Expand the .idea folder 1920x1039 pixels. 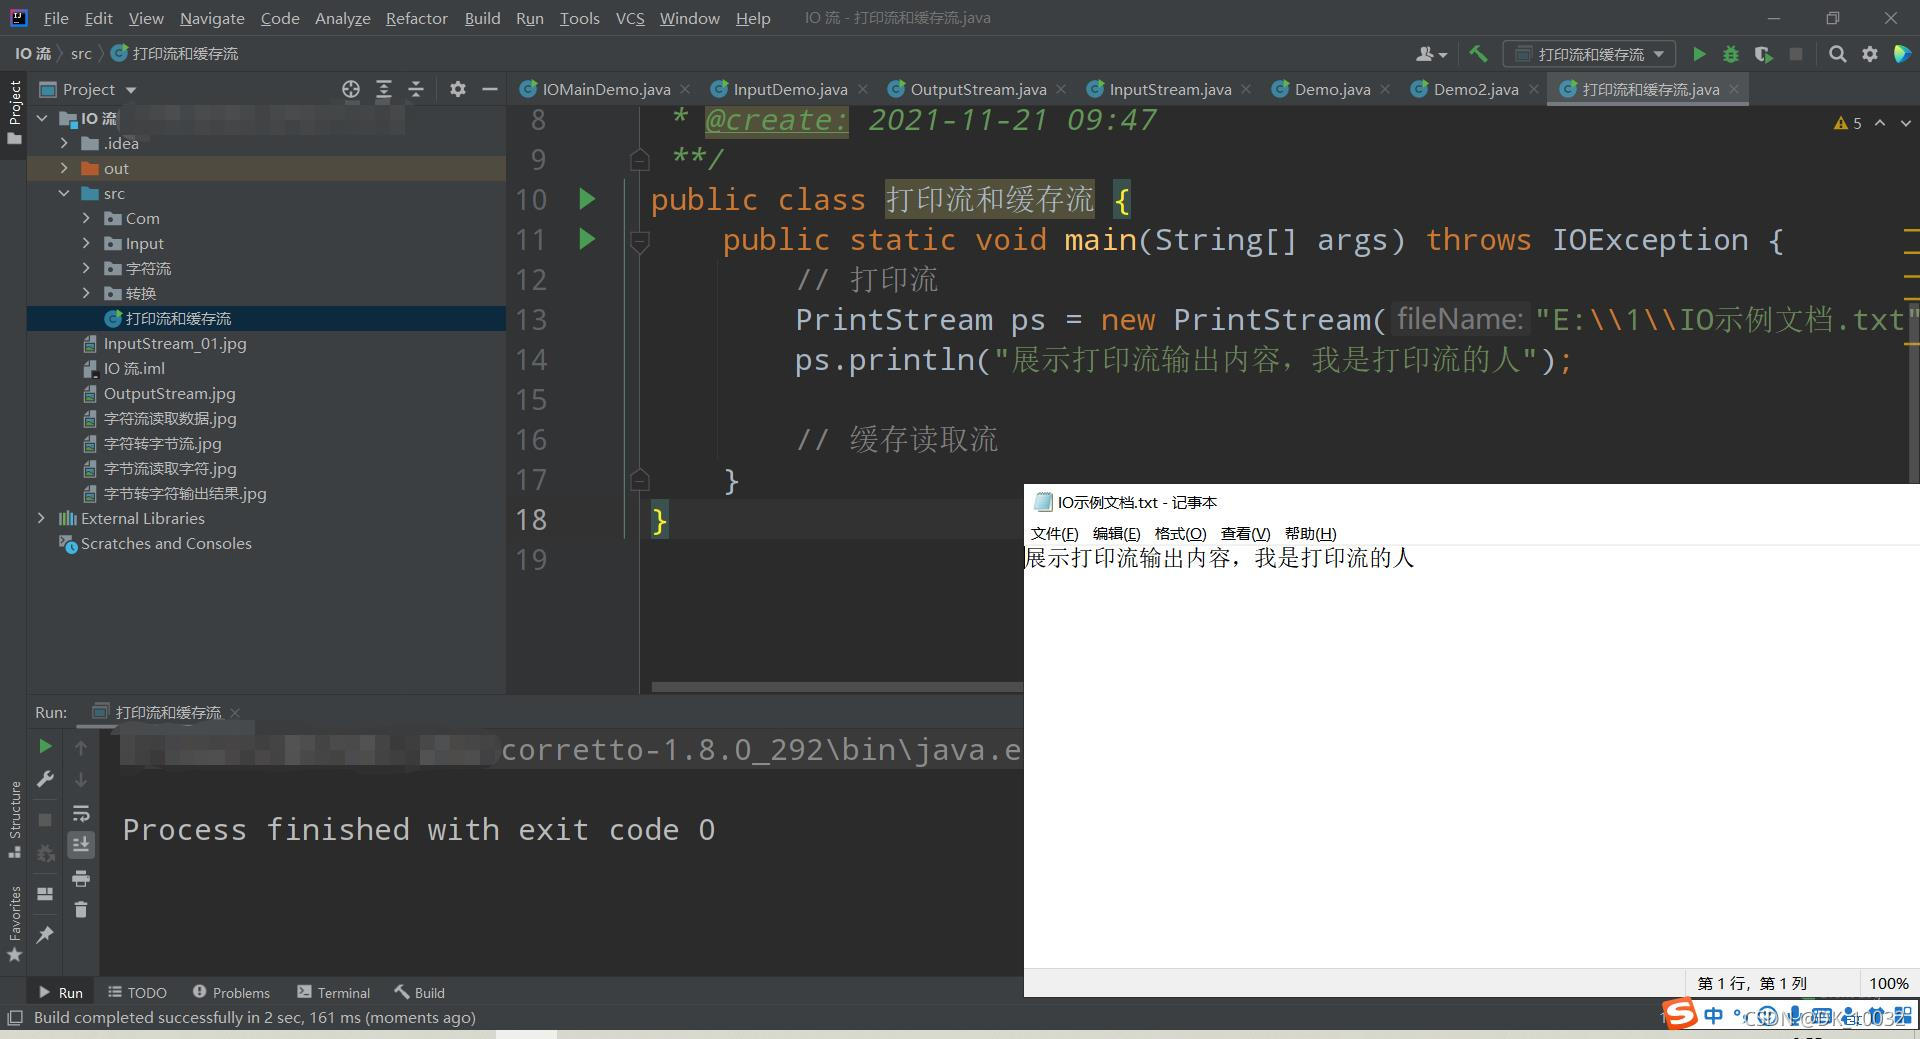(64, 143)
